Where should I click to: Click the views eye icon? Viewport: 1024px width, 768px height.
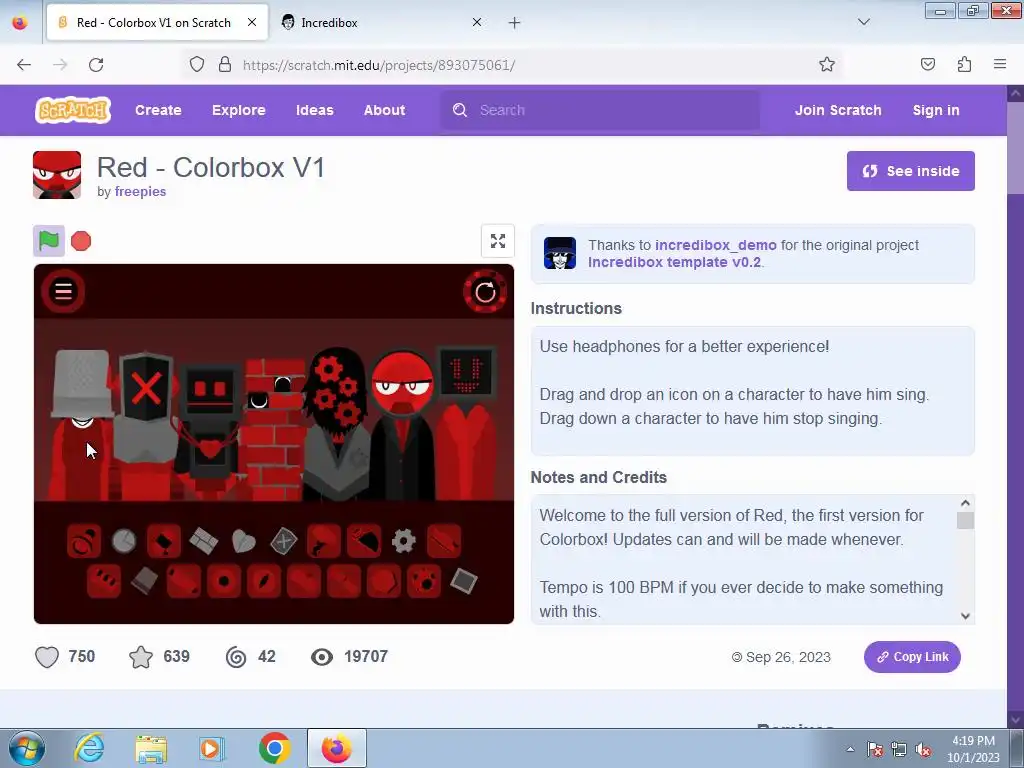(x=322, y=656)
